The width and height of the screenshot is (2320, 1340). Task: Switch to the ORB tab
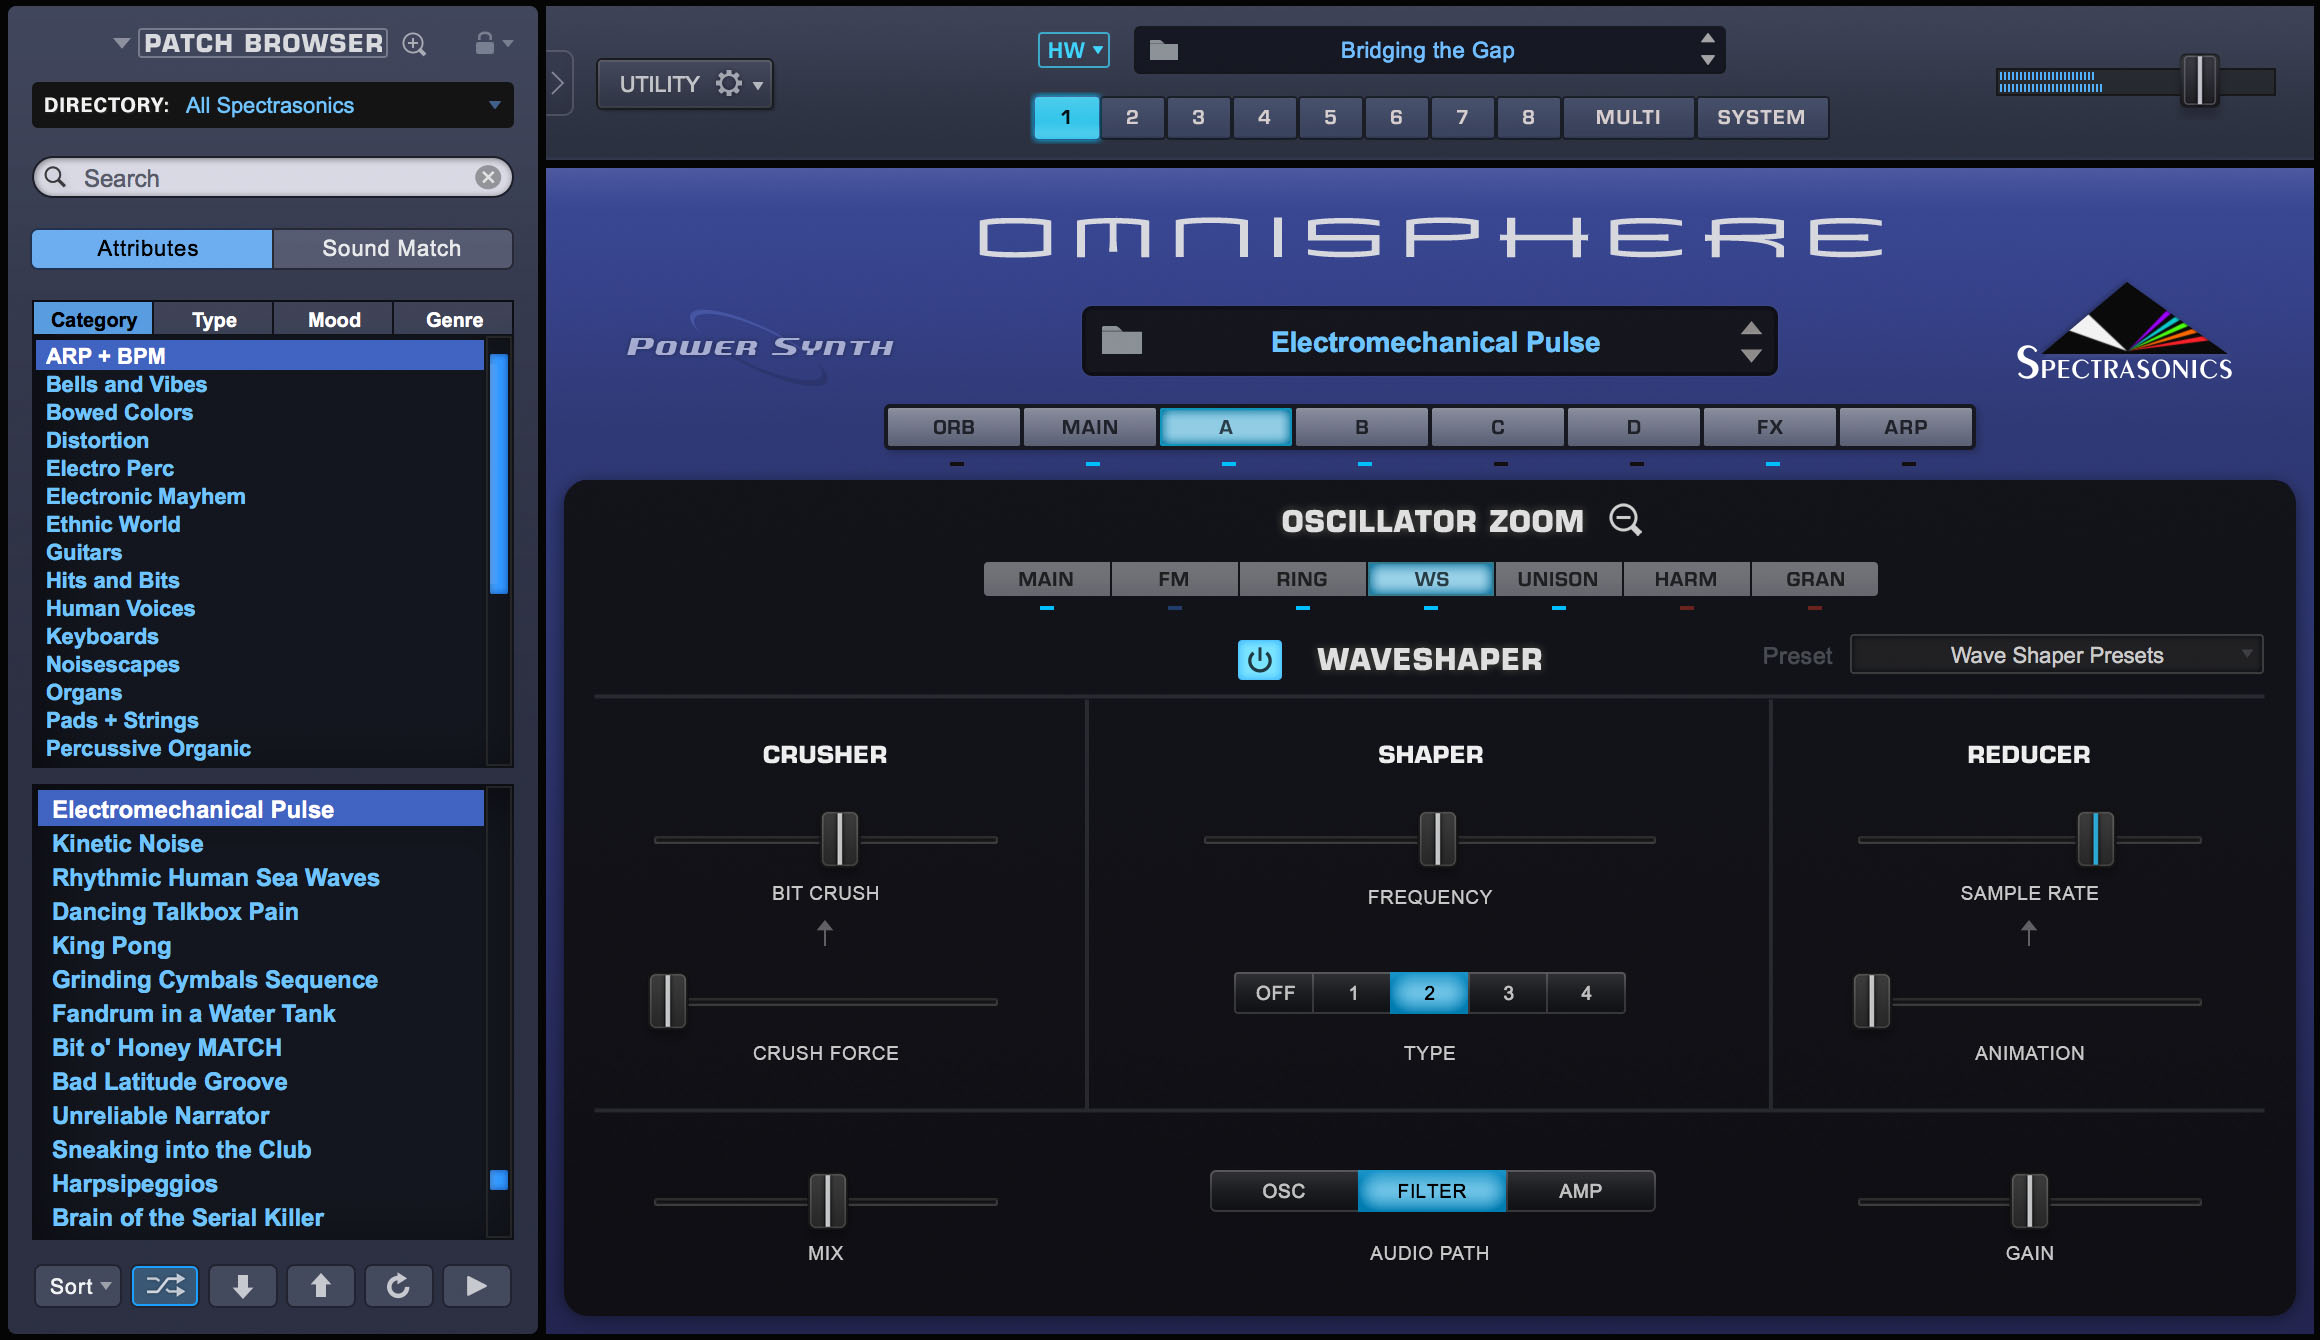pyautogui.click(x=954, y=427)
